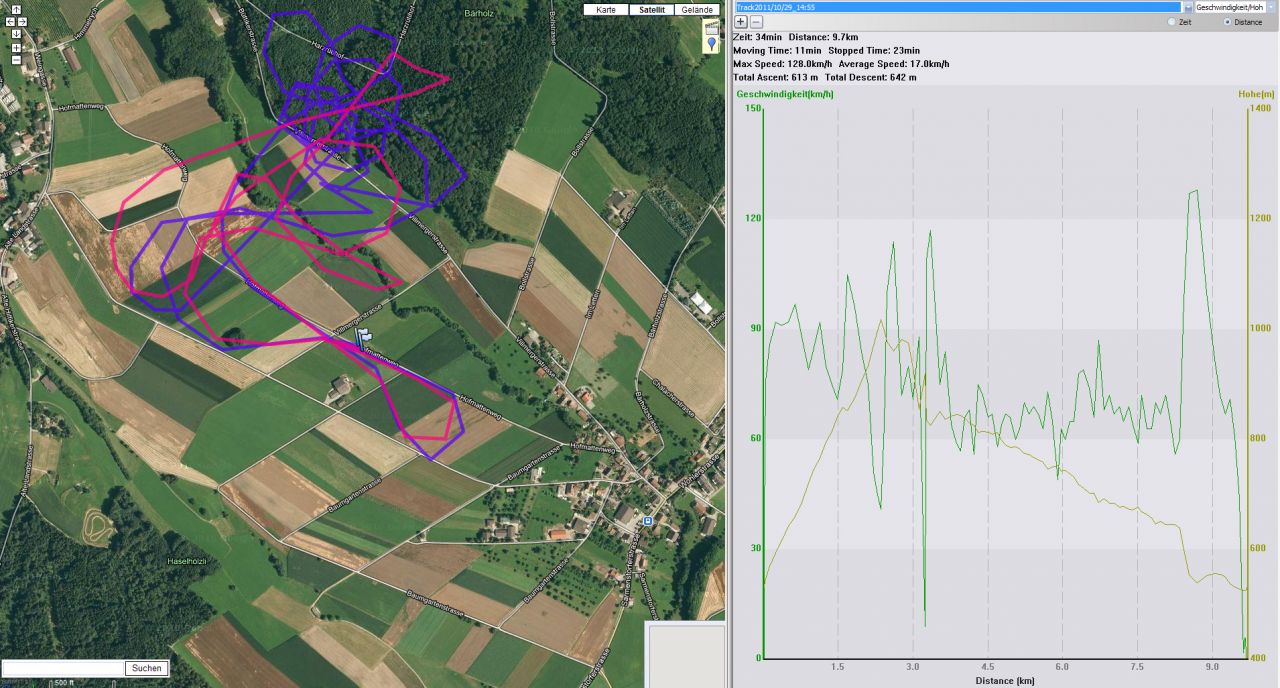Pan the map up with the arrow
Image resolution: width=1280 pixels, height=688 pixels.
coord(16,9)
